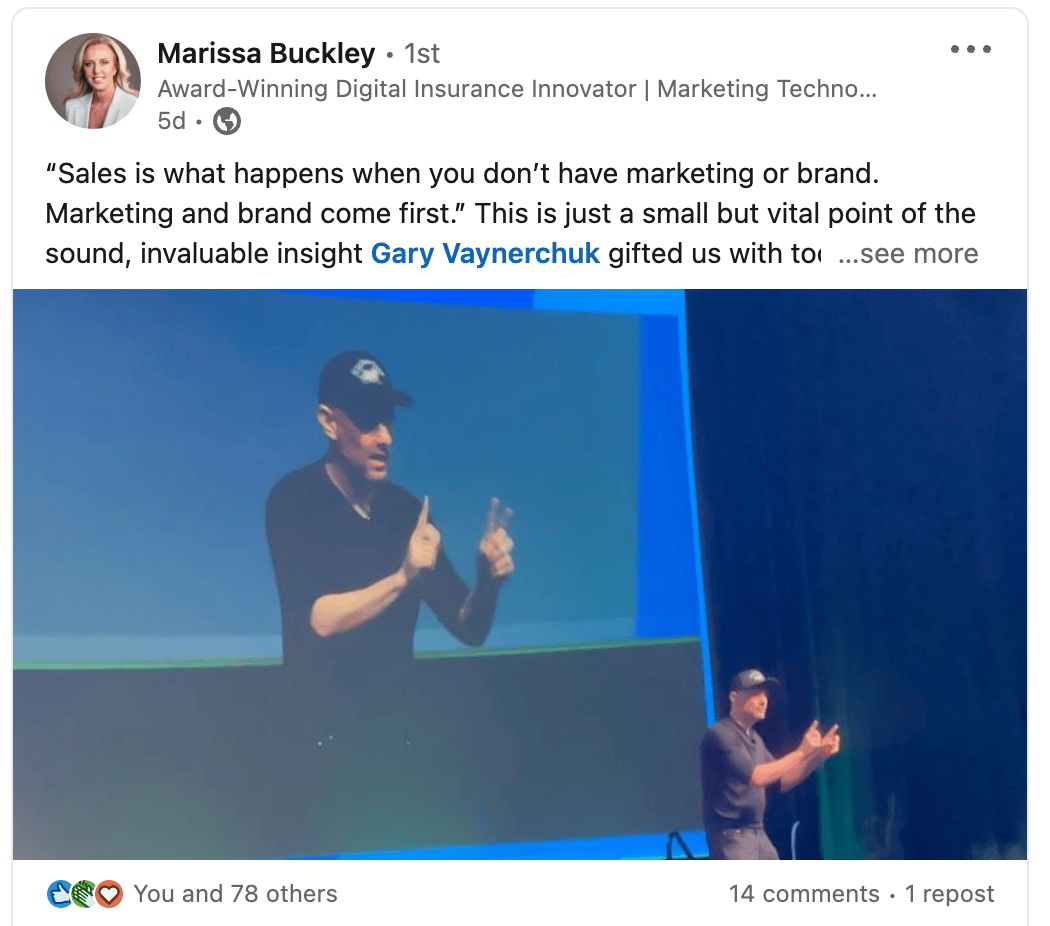Click the green clapping celebrate reaction icon
Screen dimensions: 1050x926
[84, 894]
